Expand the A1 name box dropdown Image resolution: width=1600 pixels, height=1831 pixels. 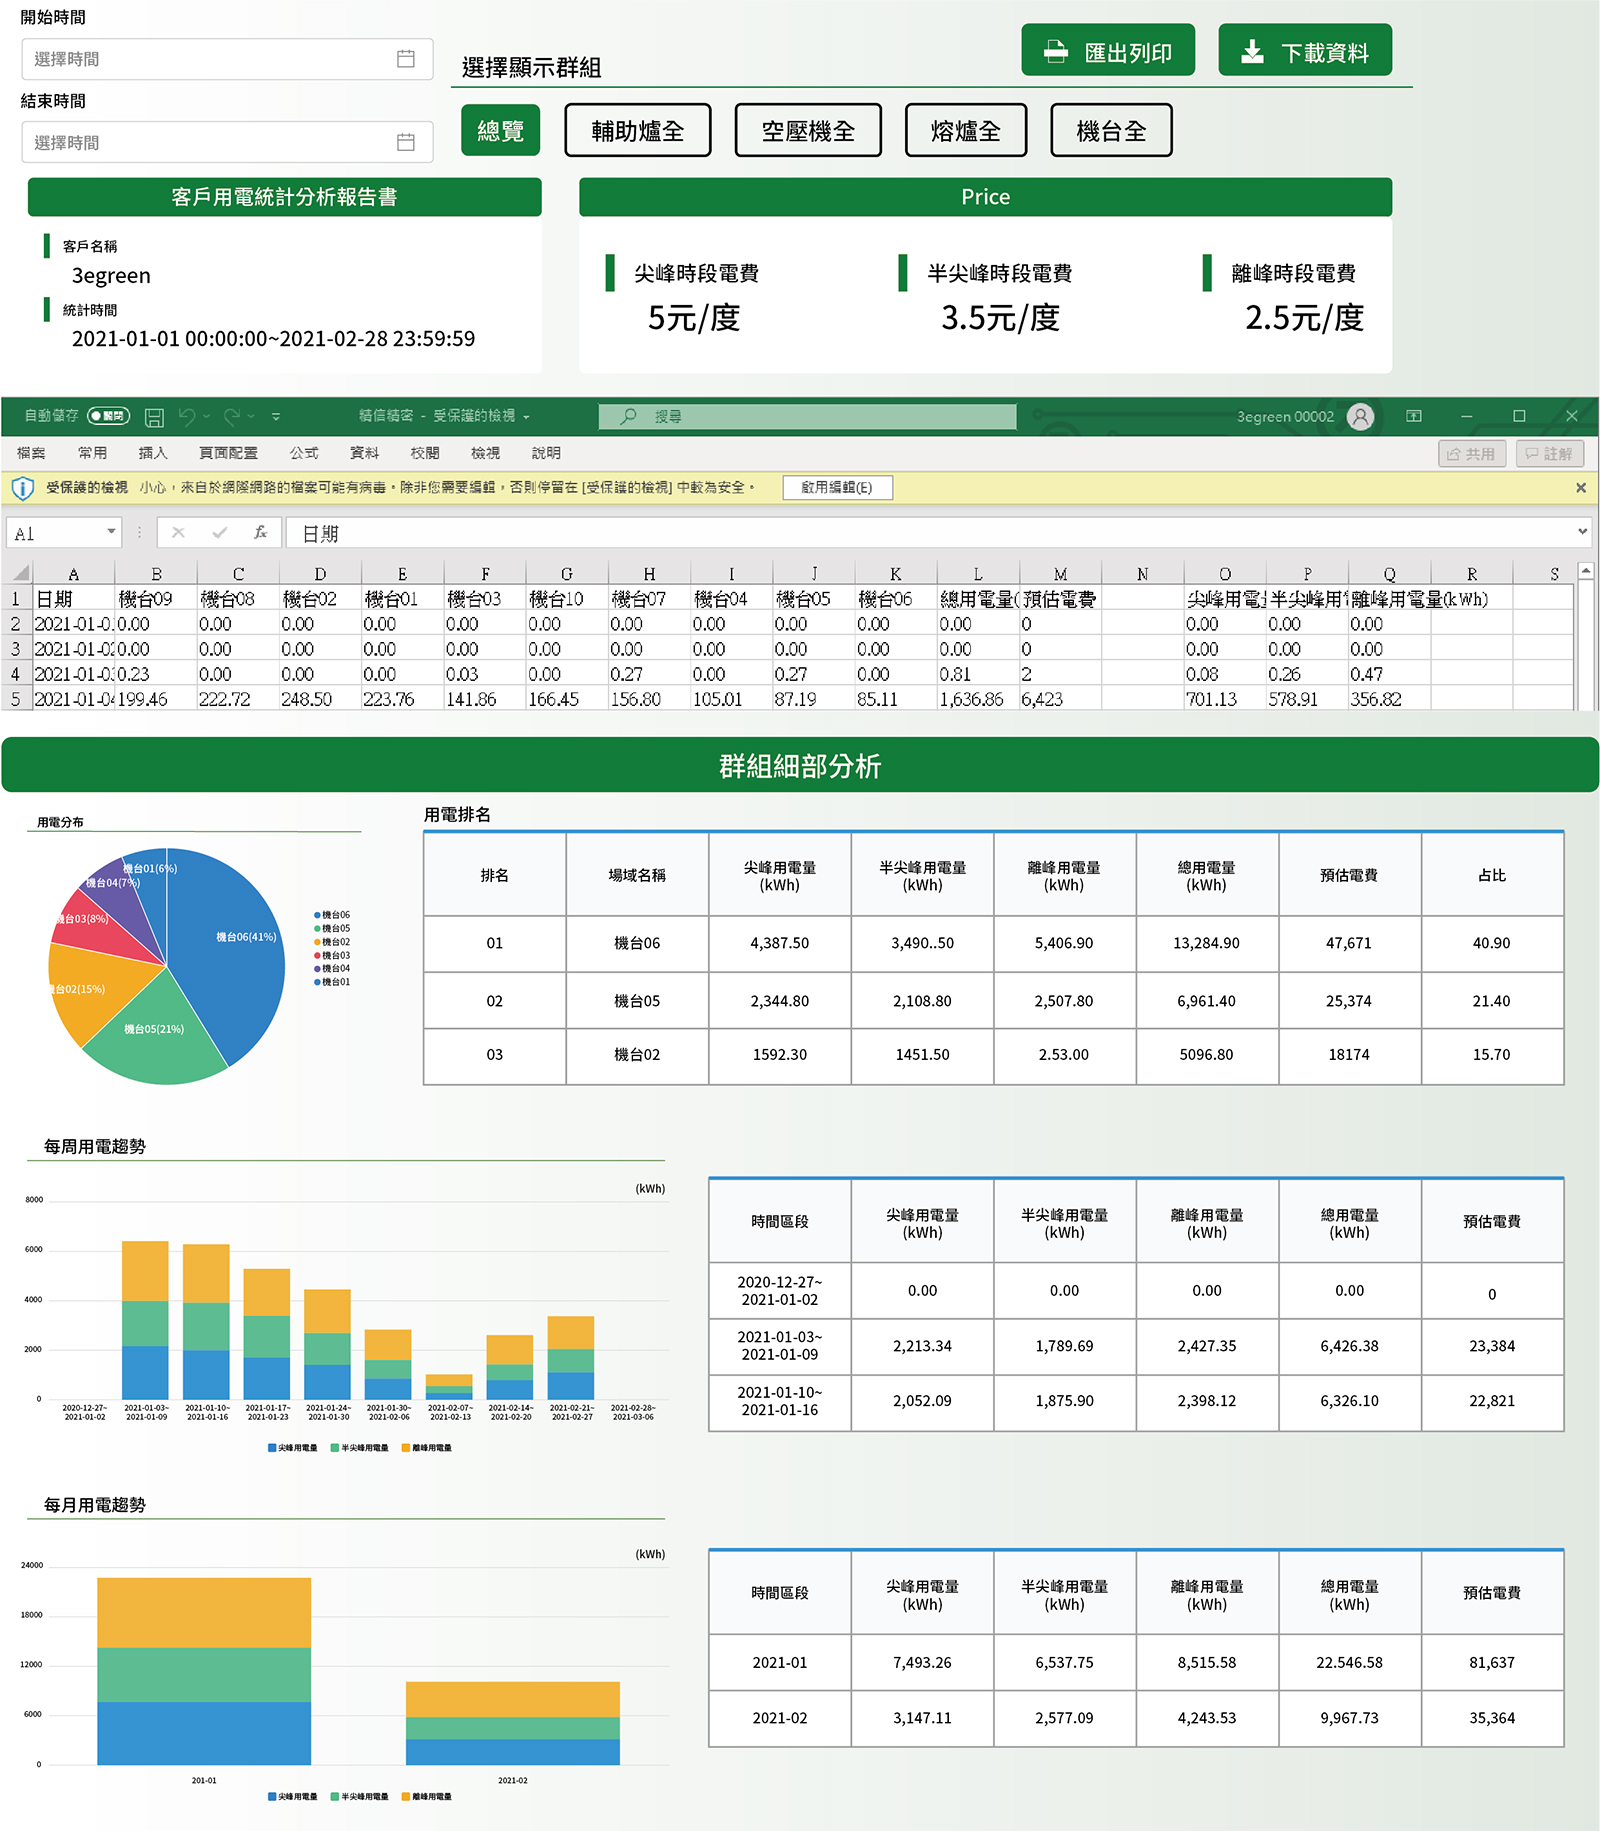[x=111, y=532]
